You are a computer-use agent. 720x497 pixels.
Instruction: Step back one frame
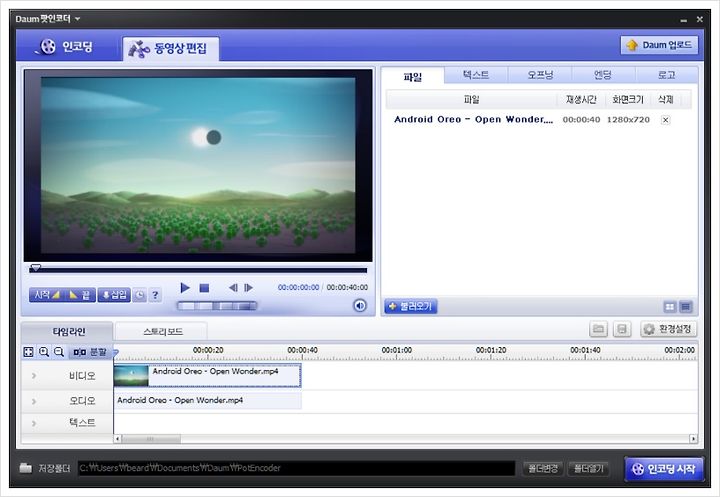coord(233,288)
